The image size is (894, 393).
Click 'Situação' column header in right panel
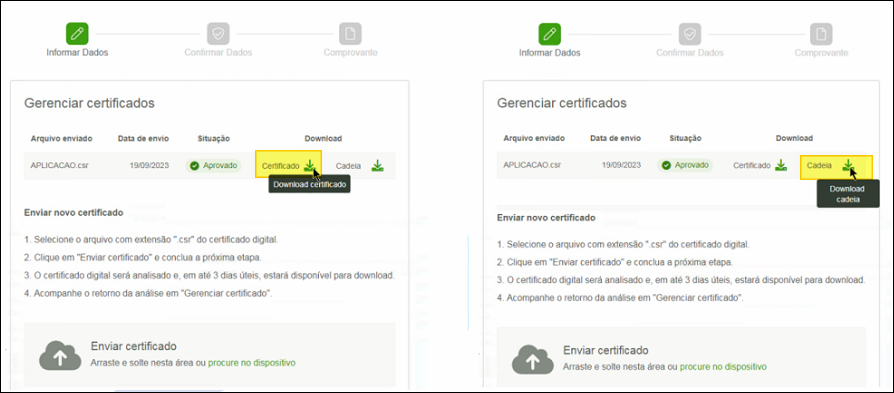tap(685, 138)
